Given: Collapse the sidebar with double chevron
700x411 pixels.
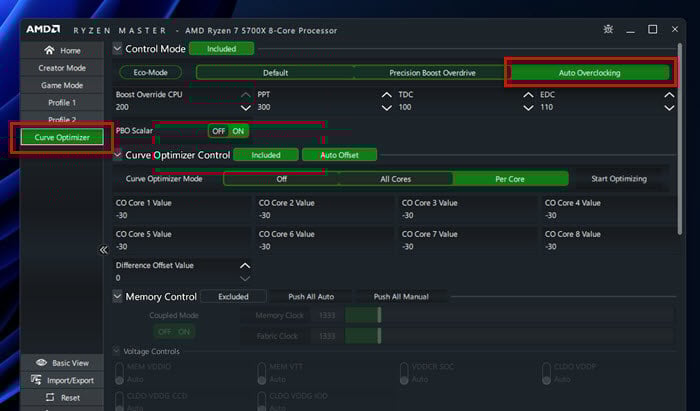Looking at the screenshot, I should (104, 250).
